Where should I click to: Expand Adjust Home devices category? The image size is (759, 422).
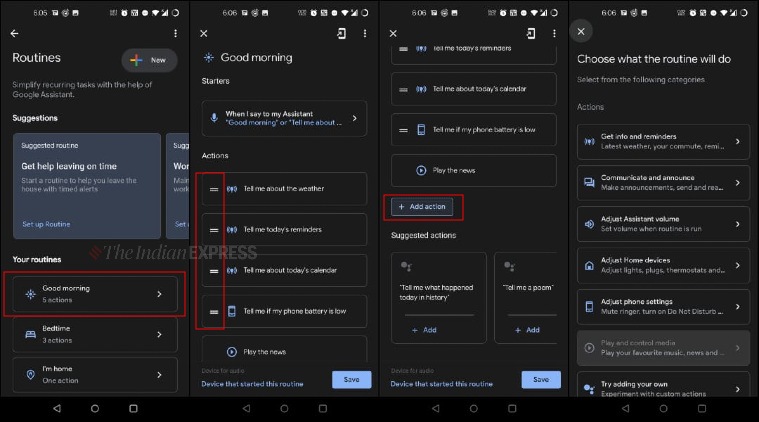[x=738, y=265]
